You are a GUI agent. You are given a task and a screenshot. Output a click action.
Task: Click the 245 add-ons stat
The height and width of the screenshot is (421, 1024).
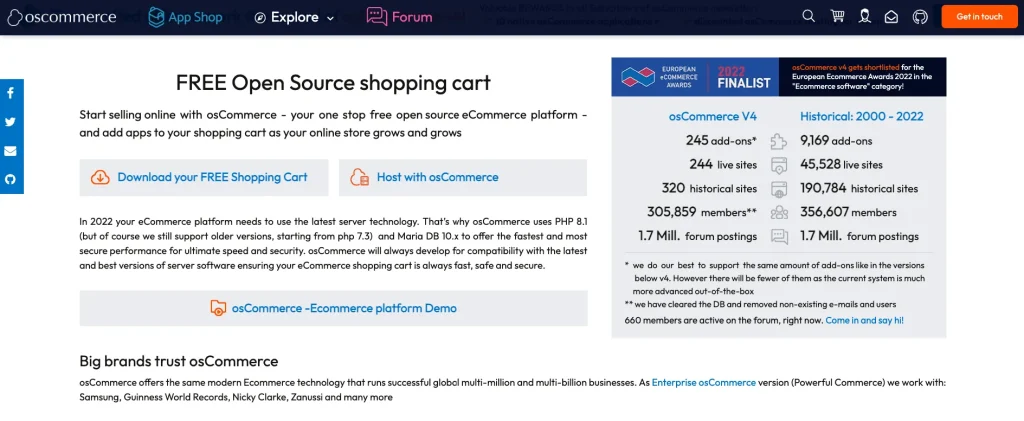[721, 140]
